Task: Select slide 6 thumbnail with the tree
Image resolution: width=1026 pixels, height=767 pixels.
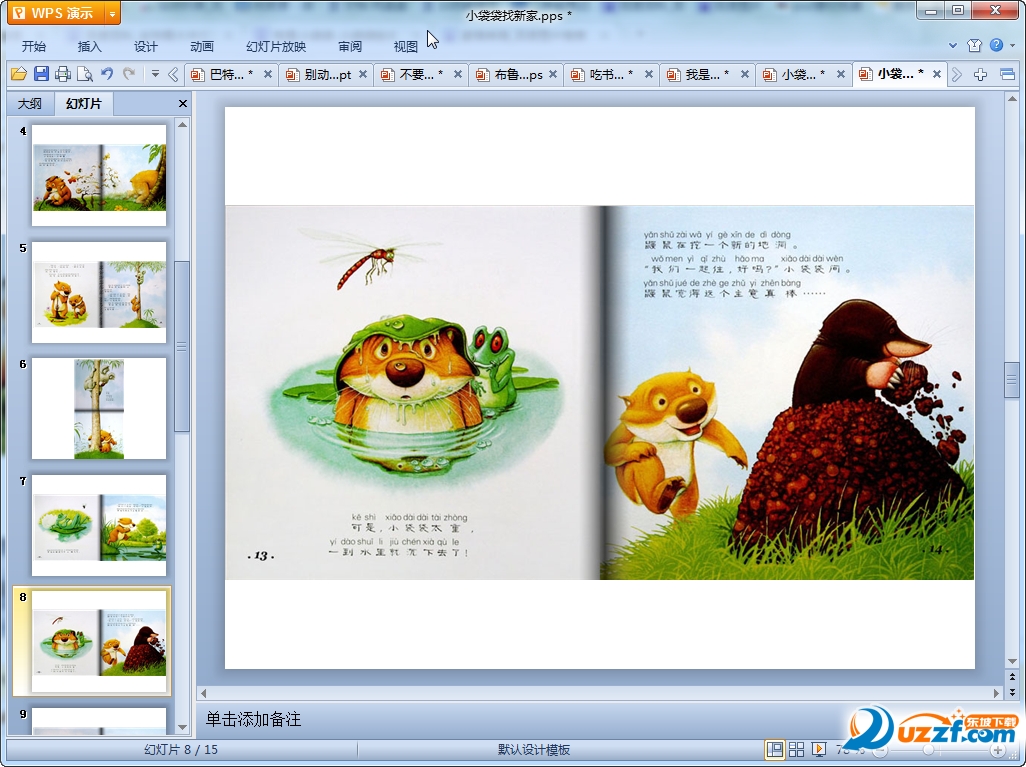Action: pyautogui.click(x=99, y=408)
